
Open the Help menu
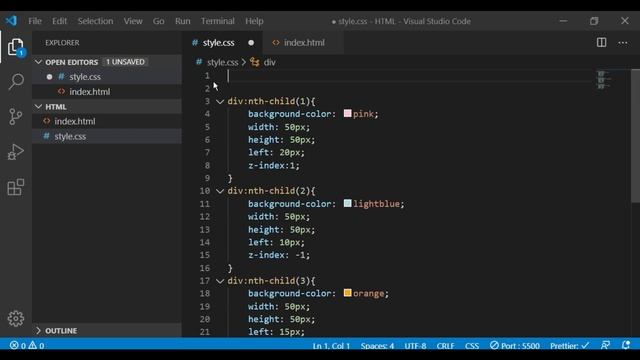point(254,21)
